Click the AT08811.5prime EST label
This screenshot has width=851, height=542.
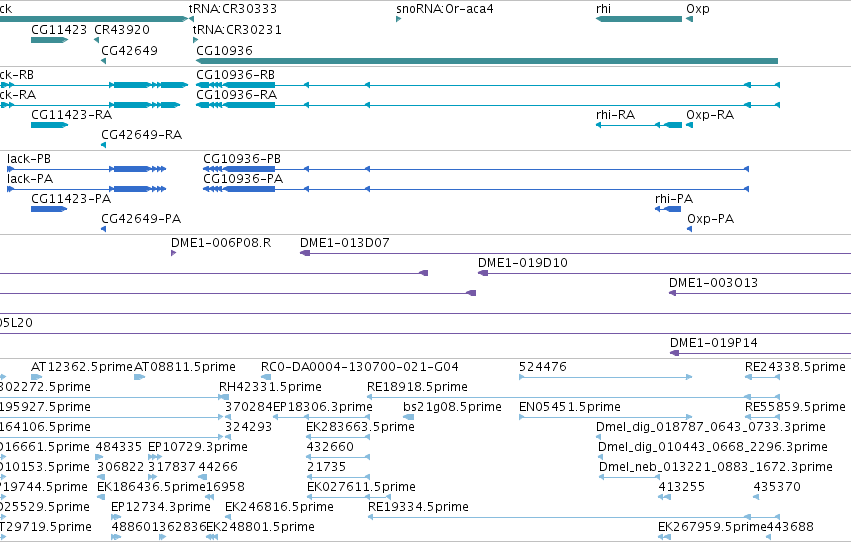click(185, 367)
